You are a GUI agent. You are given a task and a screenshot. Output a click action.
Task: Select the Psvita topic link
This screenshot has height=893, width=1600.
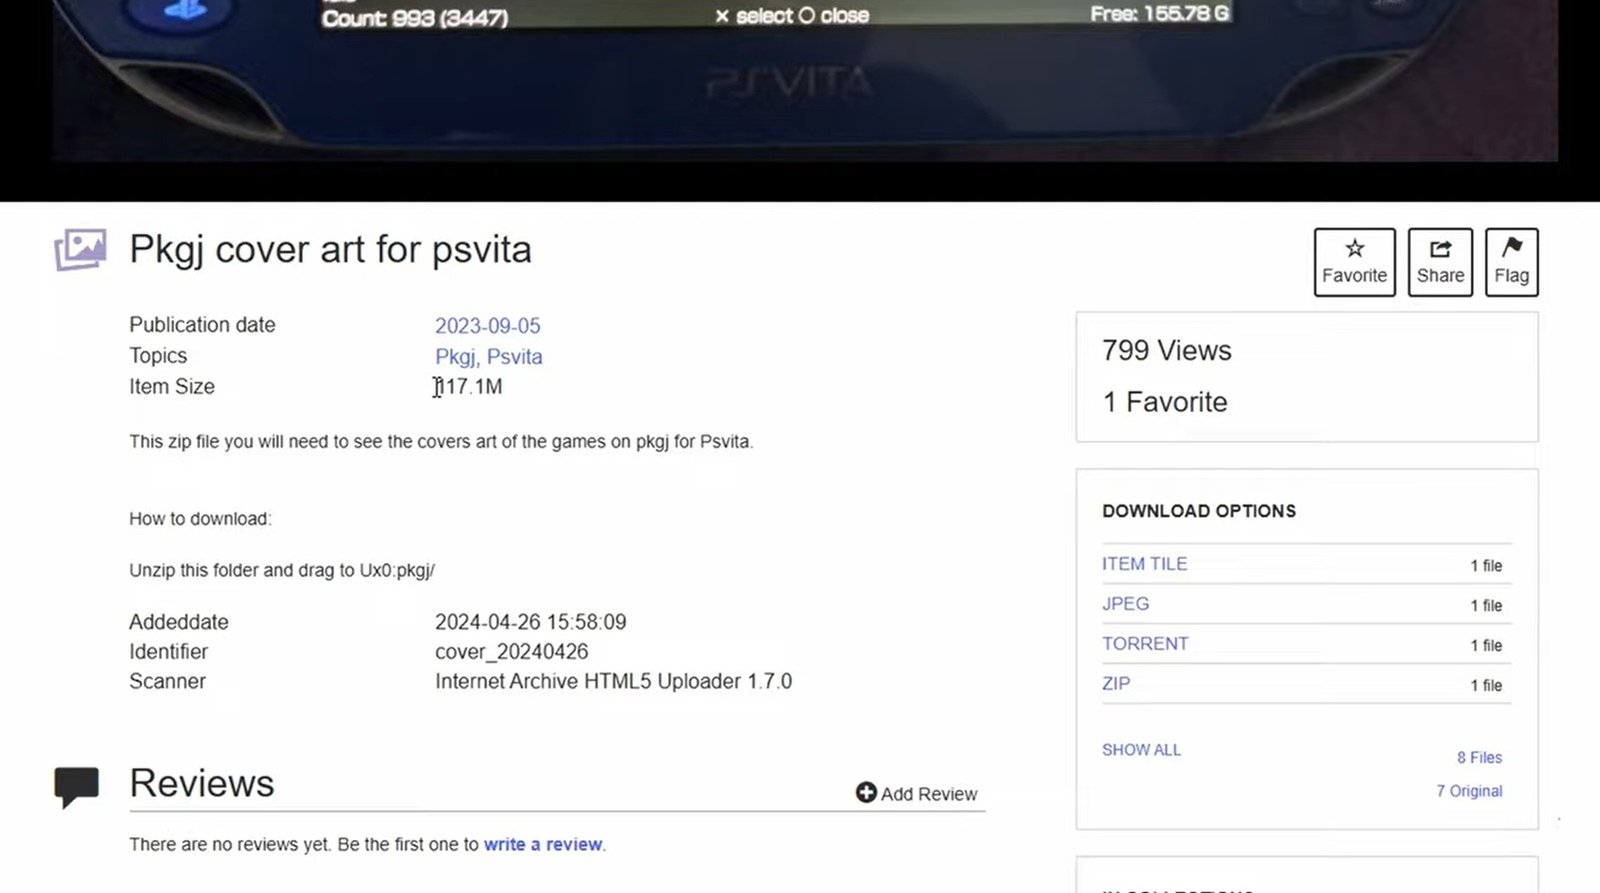[514, 357]
